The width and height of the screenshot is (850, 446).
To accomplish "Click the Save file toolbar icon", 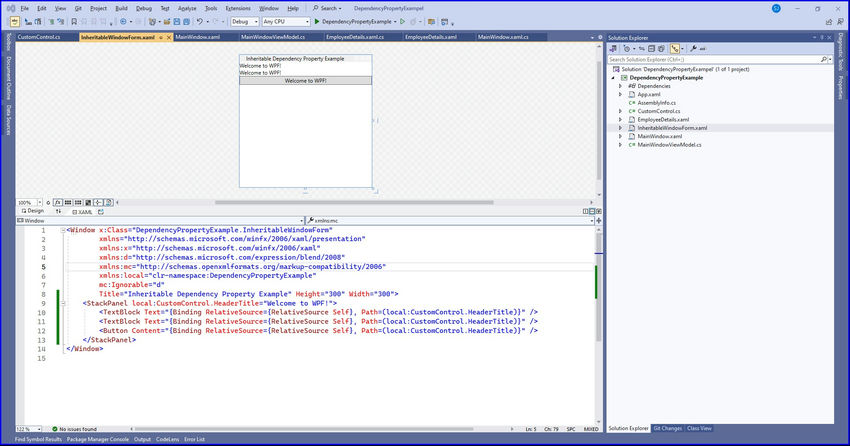I will point(177,22).
